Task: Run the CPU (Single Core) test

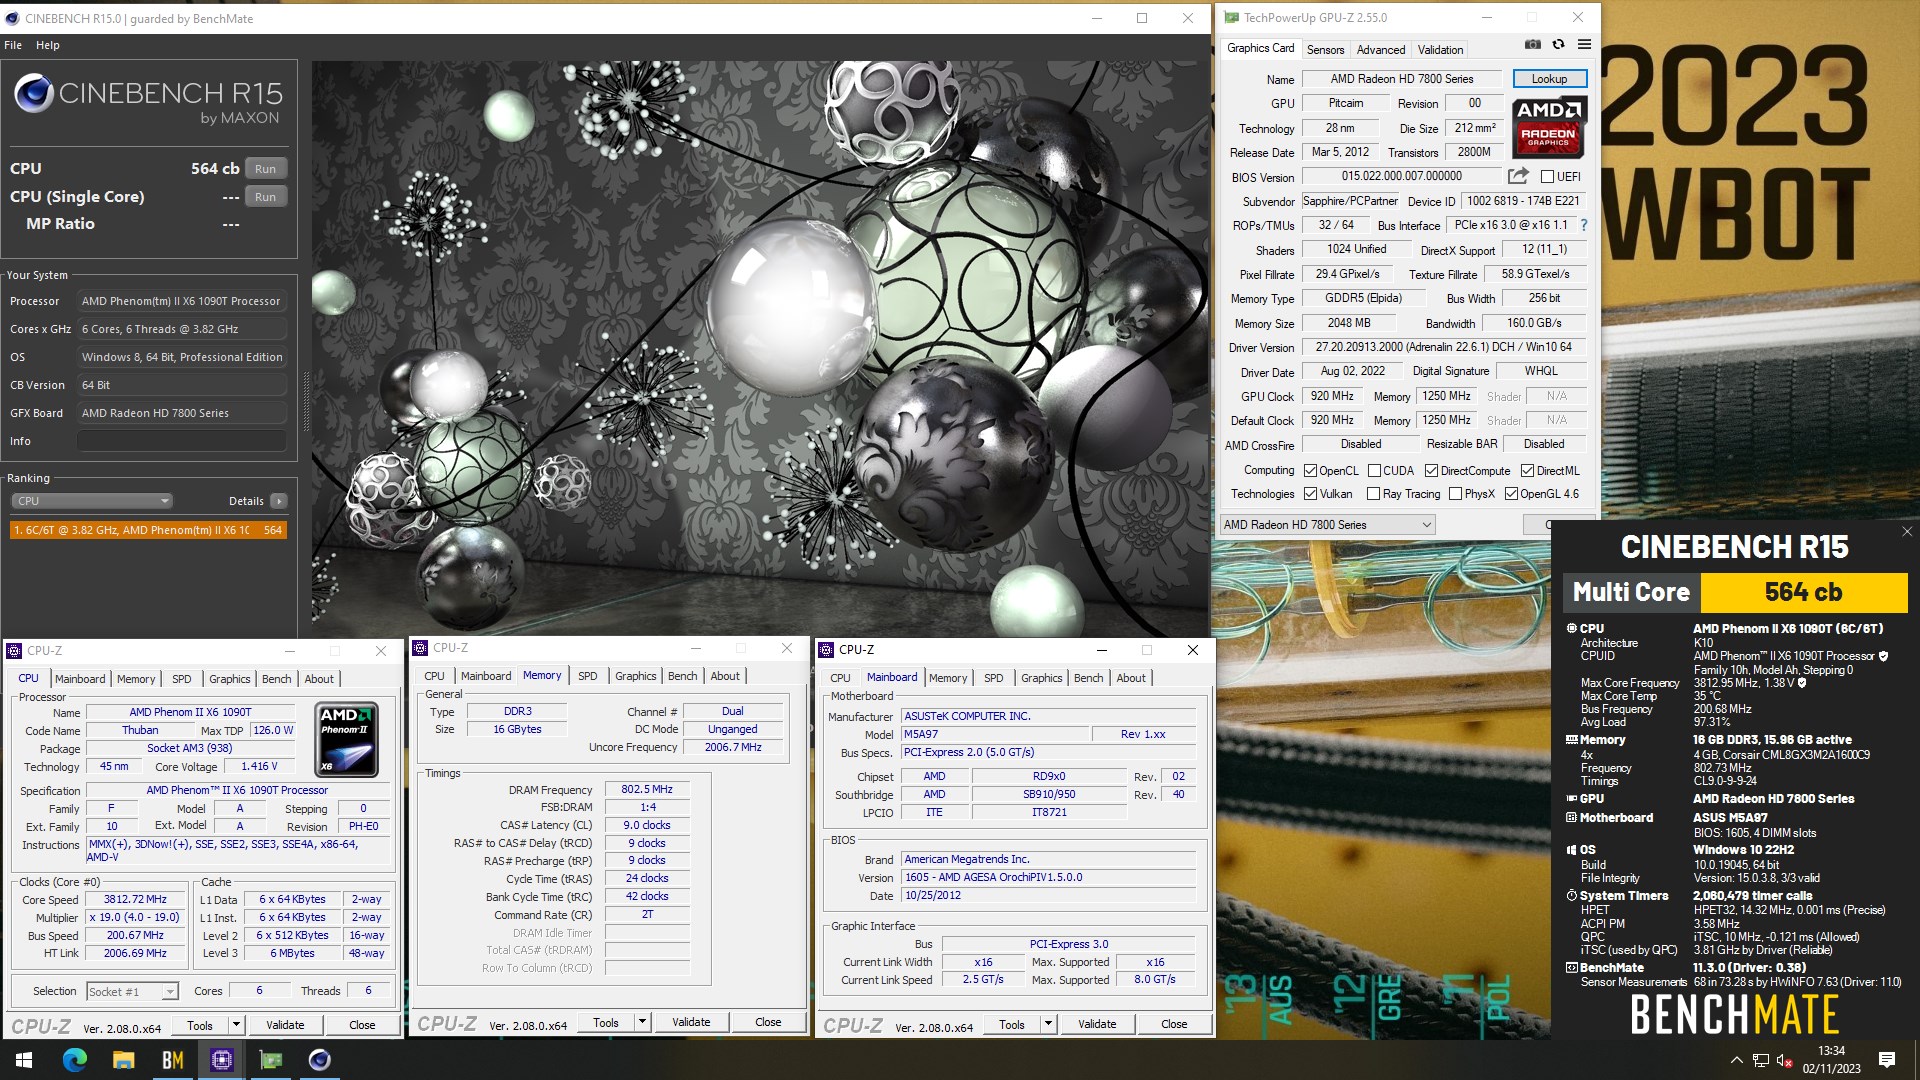Action: coord(265,197)
